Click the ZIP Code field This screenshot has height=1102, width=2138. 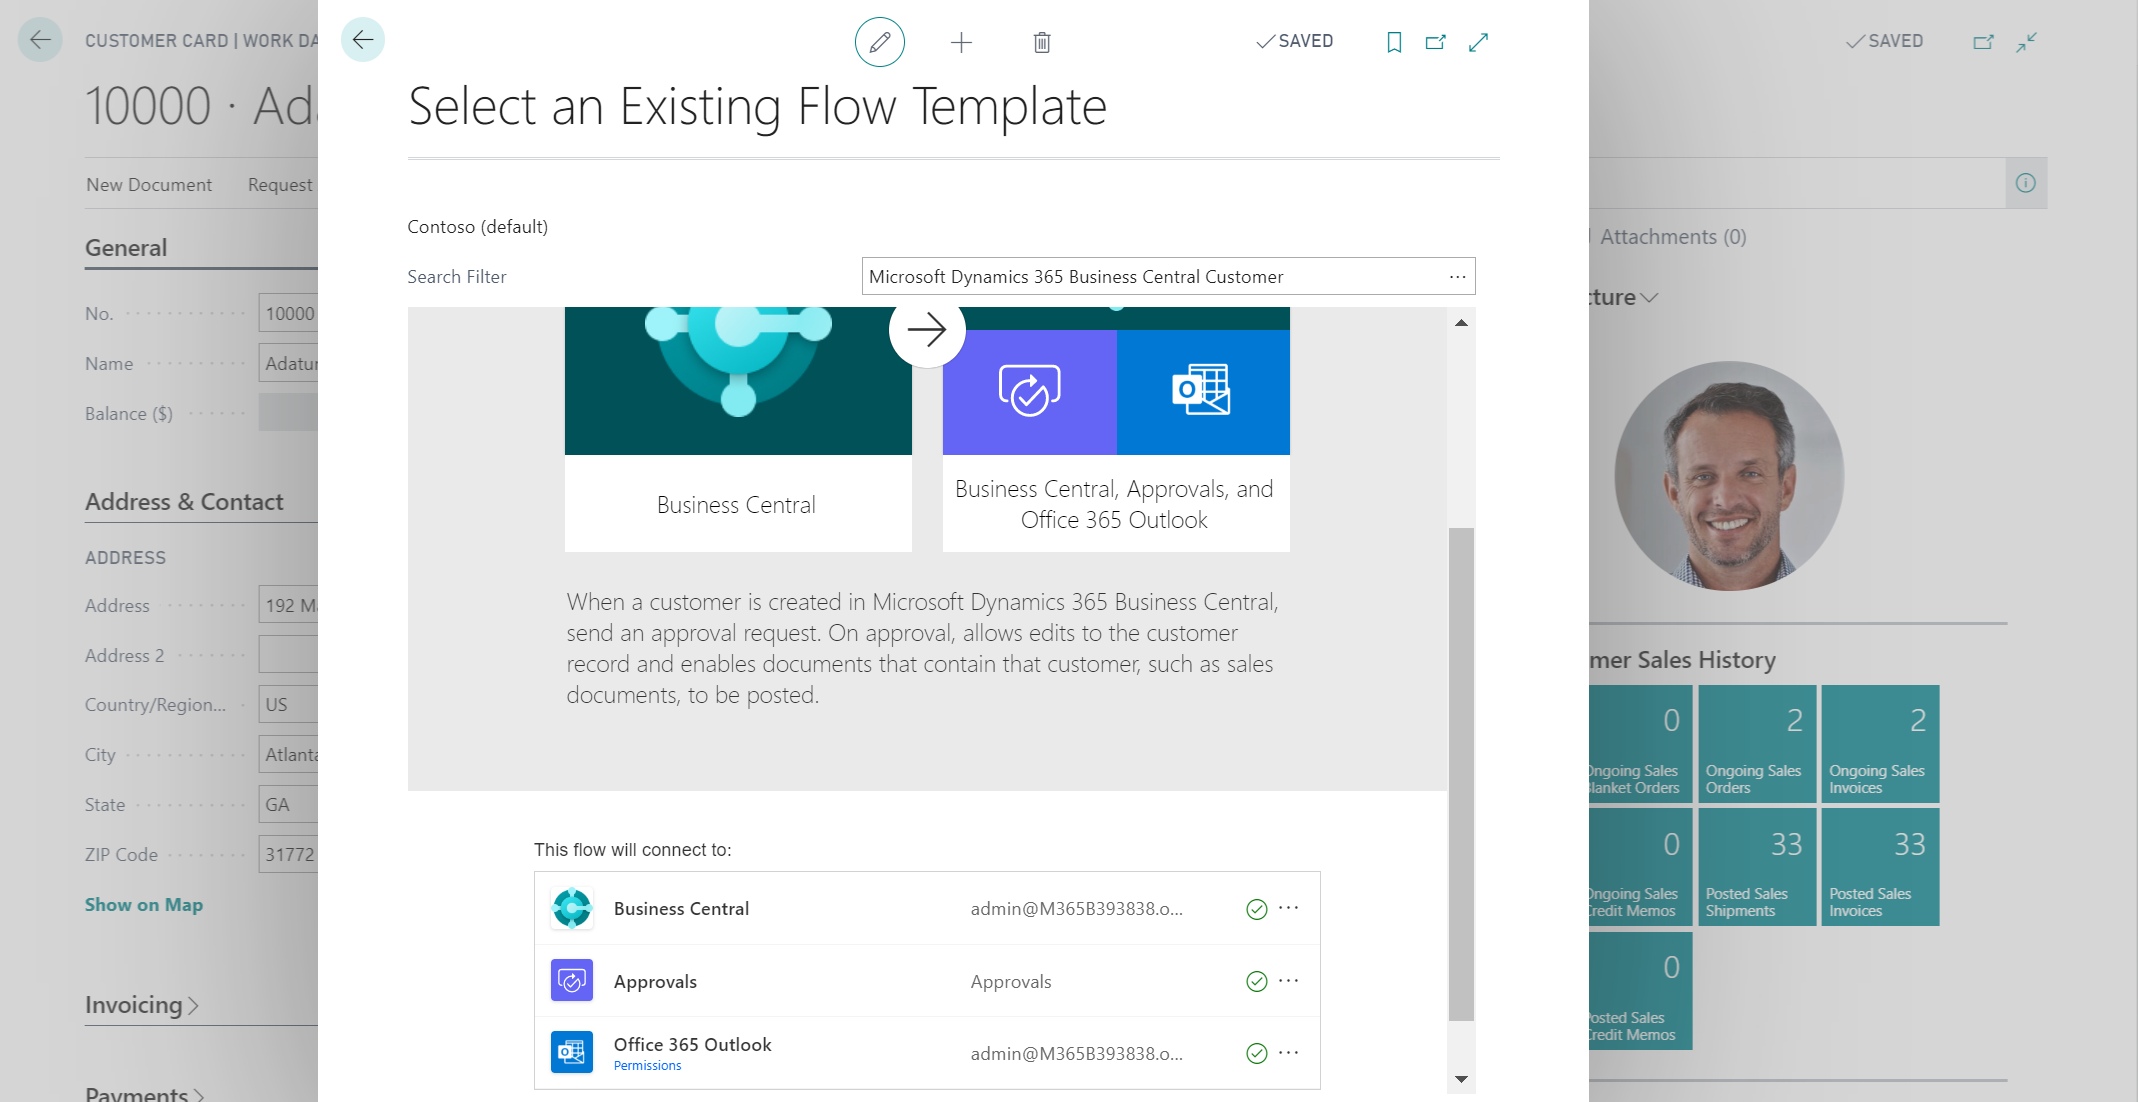click(x=288, y=855)
